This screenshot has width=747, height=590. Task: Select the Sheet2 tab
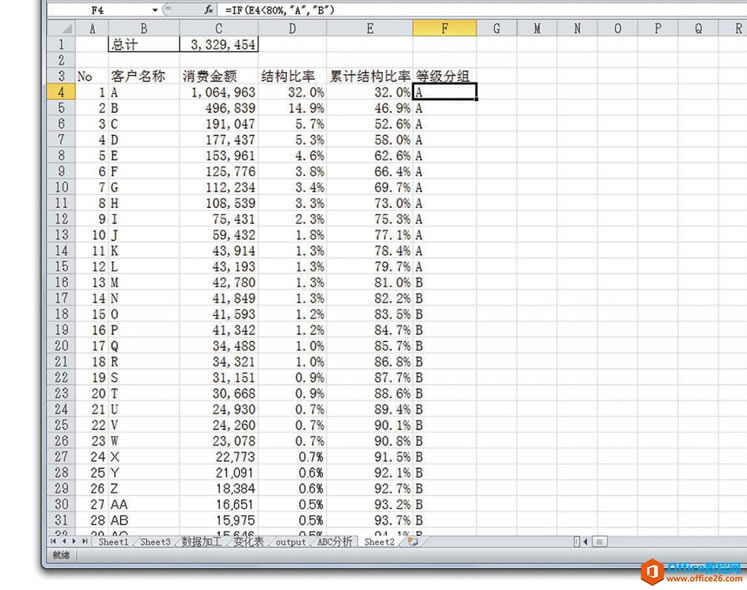pyautogui.click(x=379, y=542)
